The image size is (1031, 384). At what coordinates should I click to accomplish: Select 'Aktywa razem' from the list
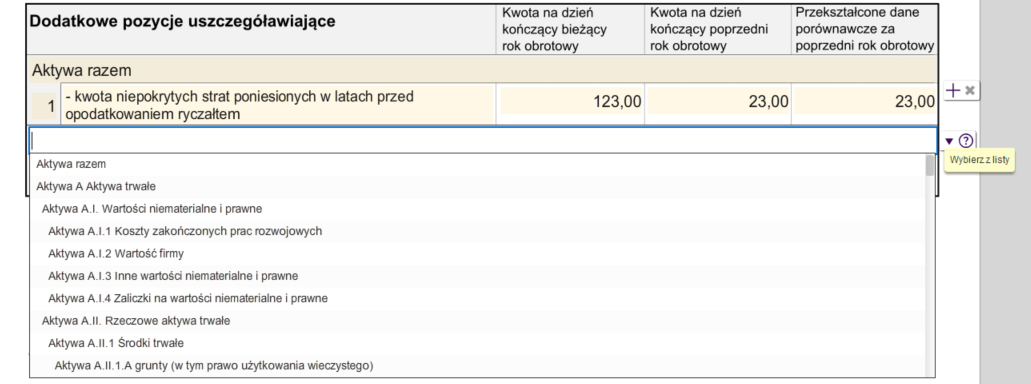[477, 164]
